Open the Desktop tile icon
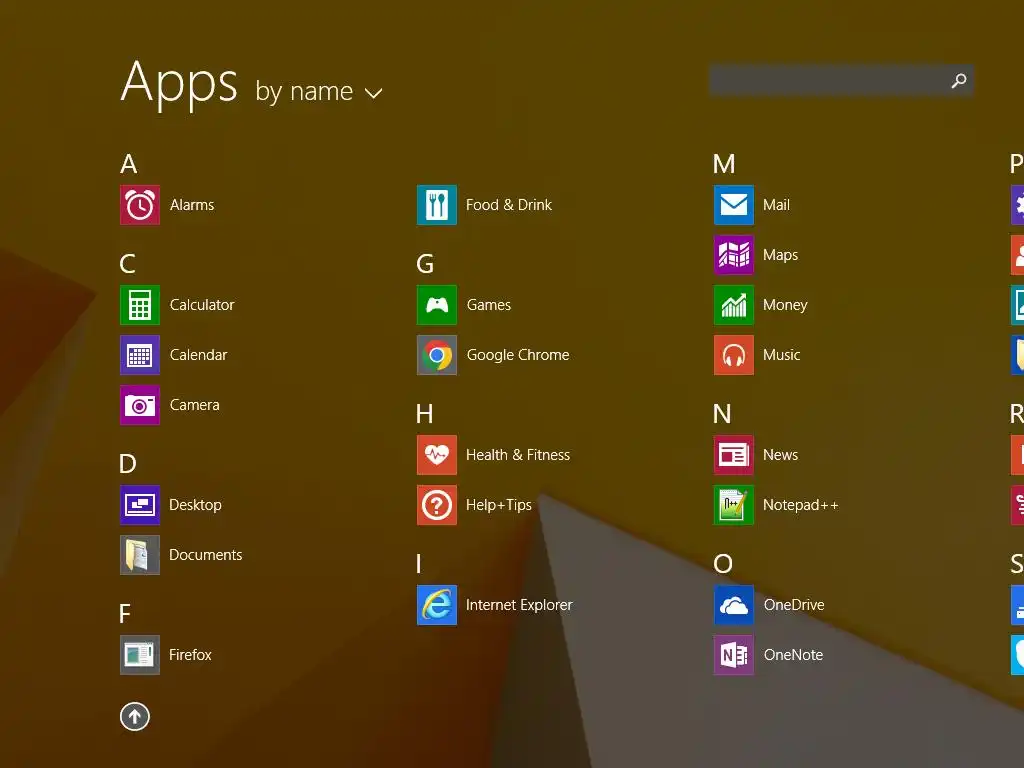 coord(140,505)
